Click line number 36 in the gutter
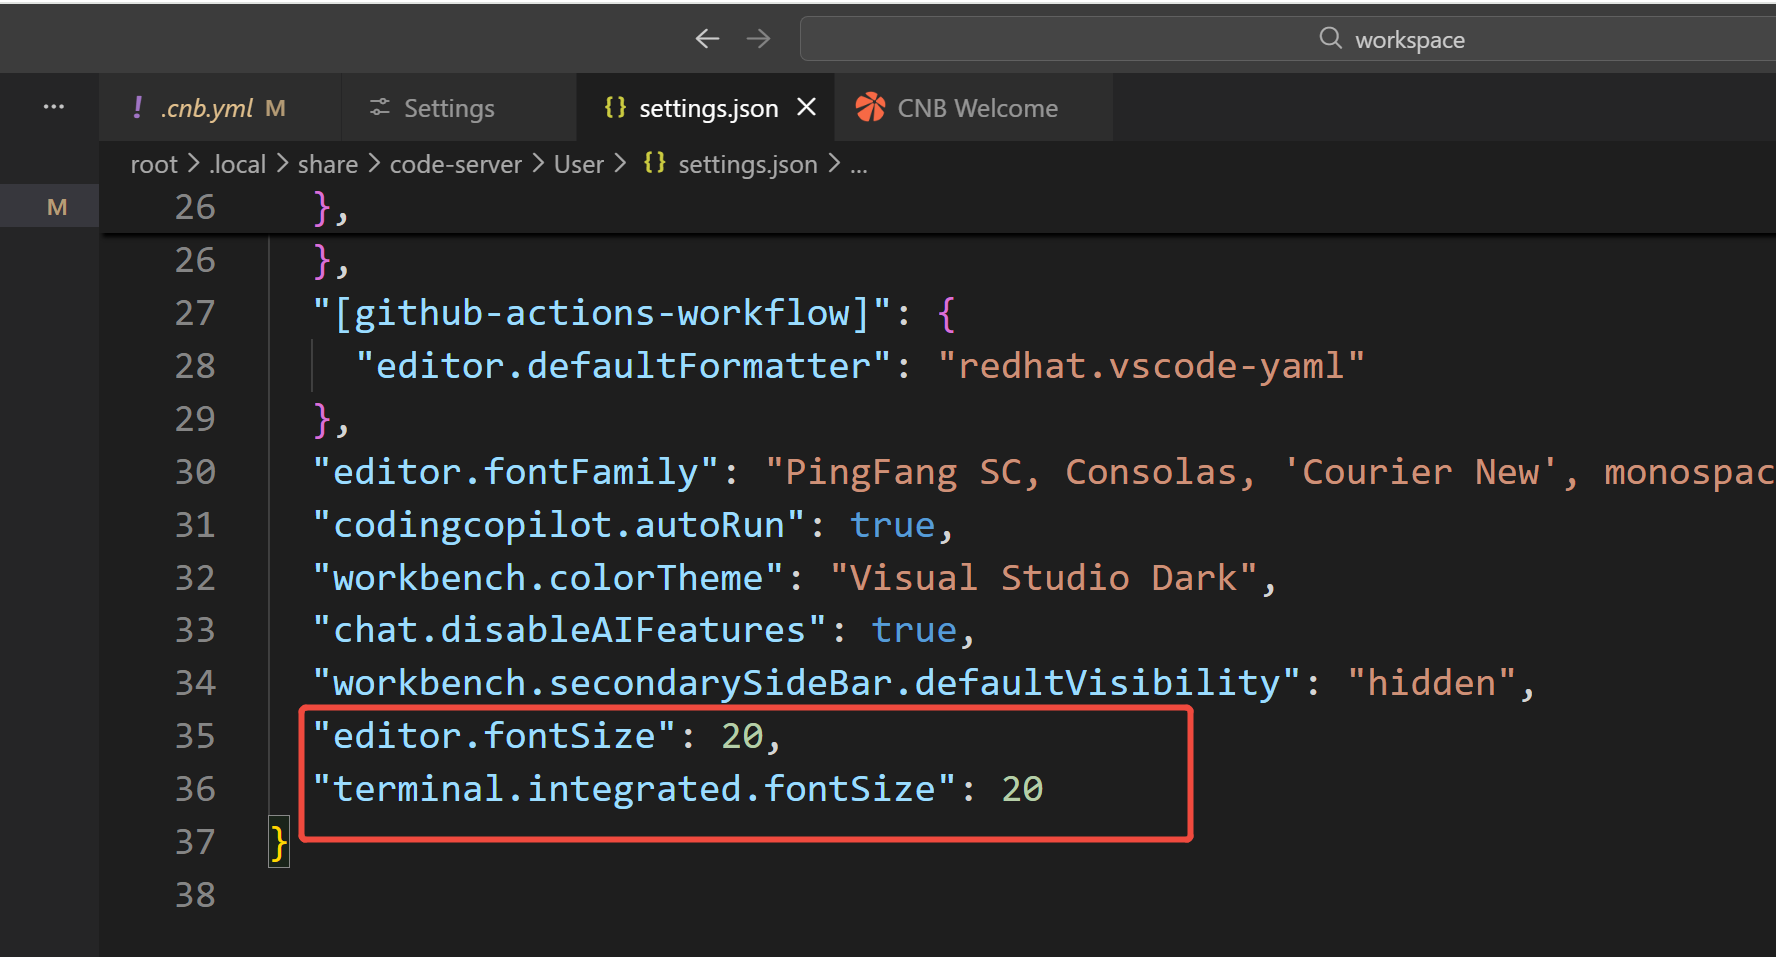The image size is (1776, 957). tap(195, 790)
